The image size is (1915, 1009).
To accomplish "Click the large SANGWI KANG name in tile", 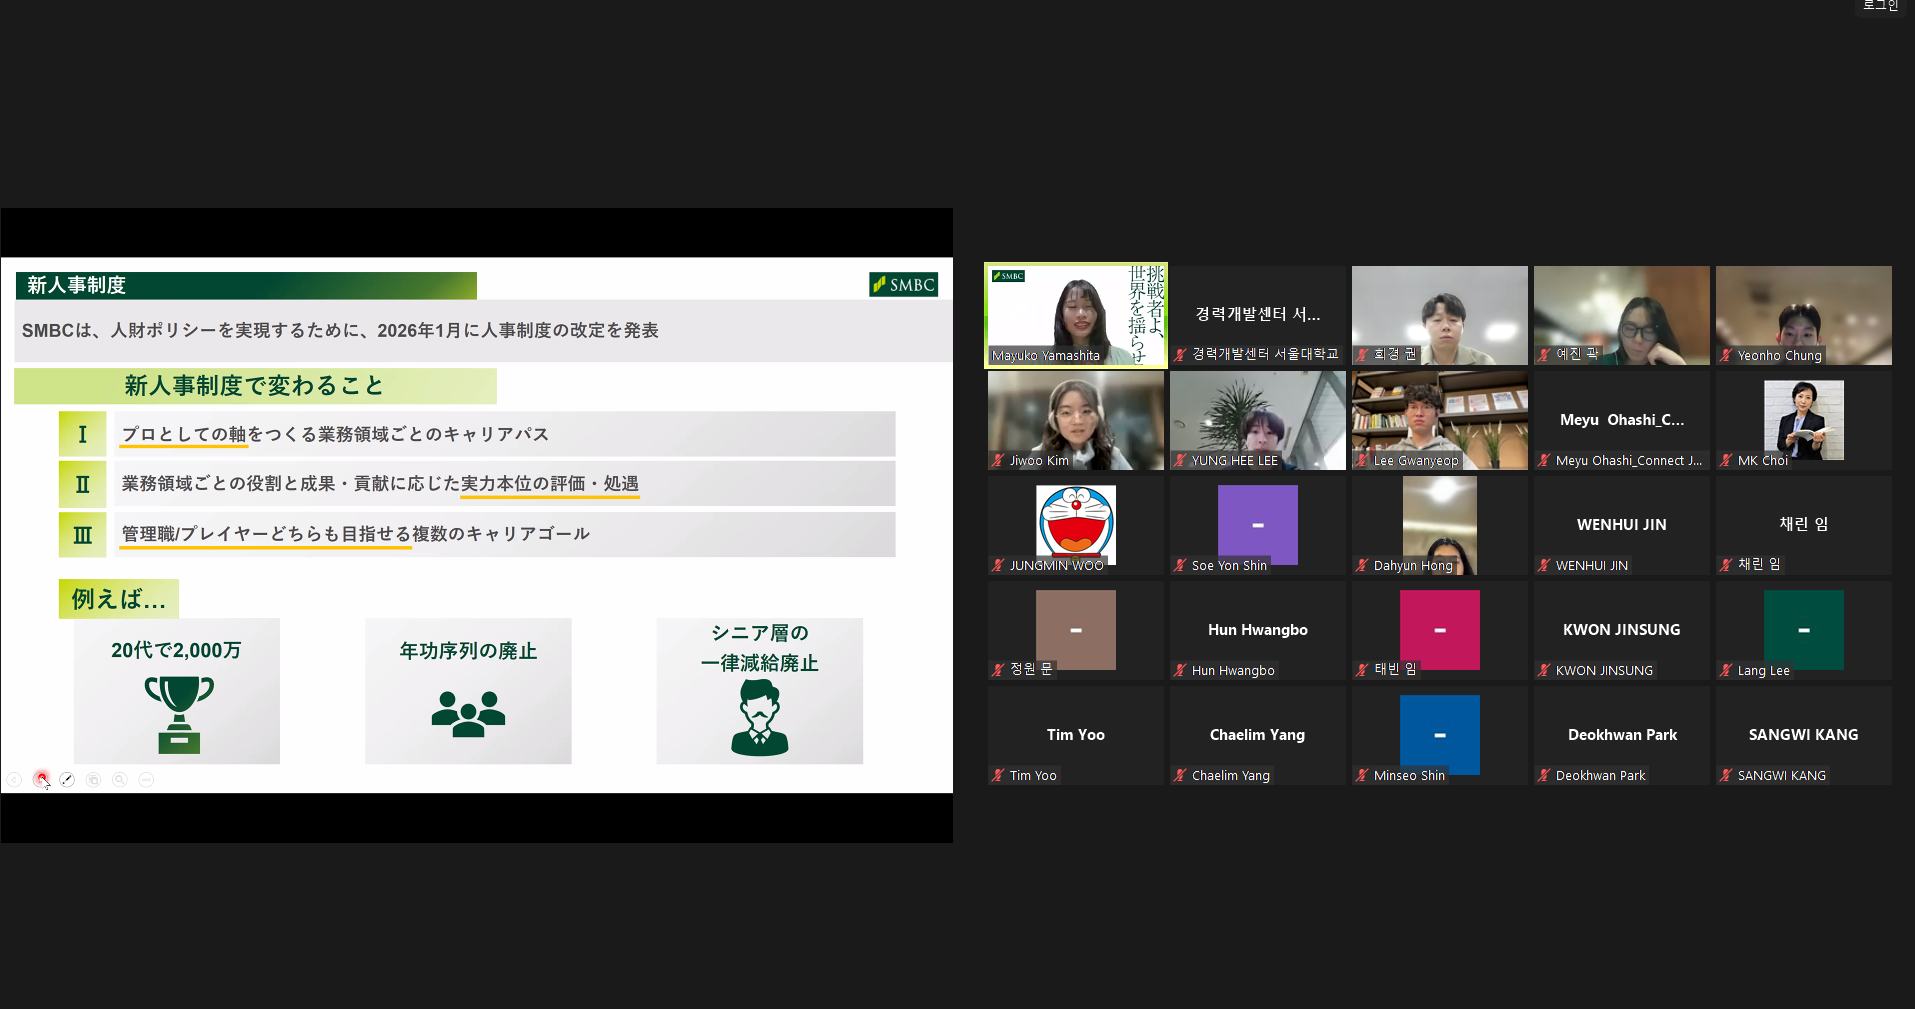I will pos(1804,735).
